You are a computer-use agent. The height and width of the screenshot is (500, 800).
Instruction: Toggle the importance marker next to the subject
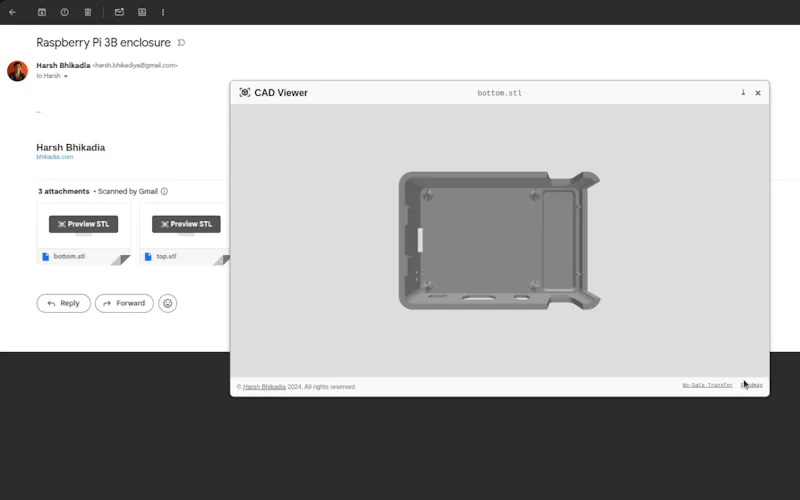point(181,43)
